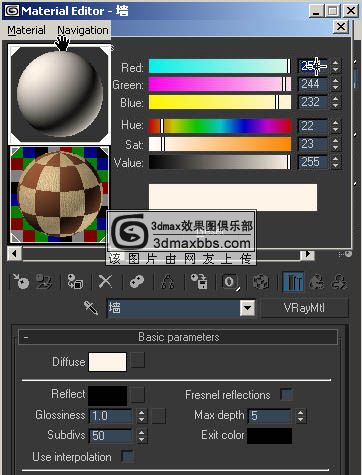The width and height of the screenshot is (362, 475).
Task: Enable the Use interpolation checkbox
Action: [x=127, y=456]
